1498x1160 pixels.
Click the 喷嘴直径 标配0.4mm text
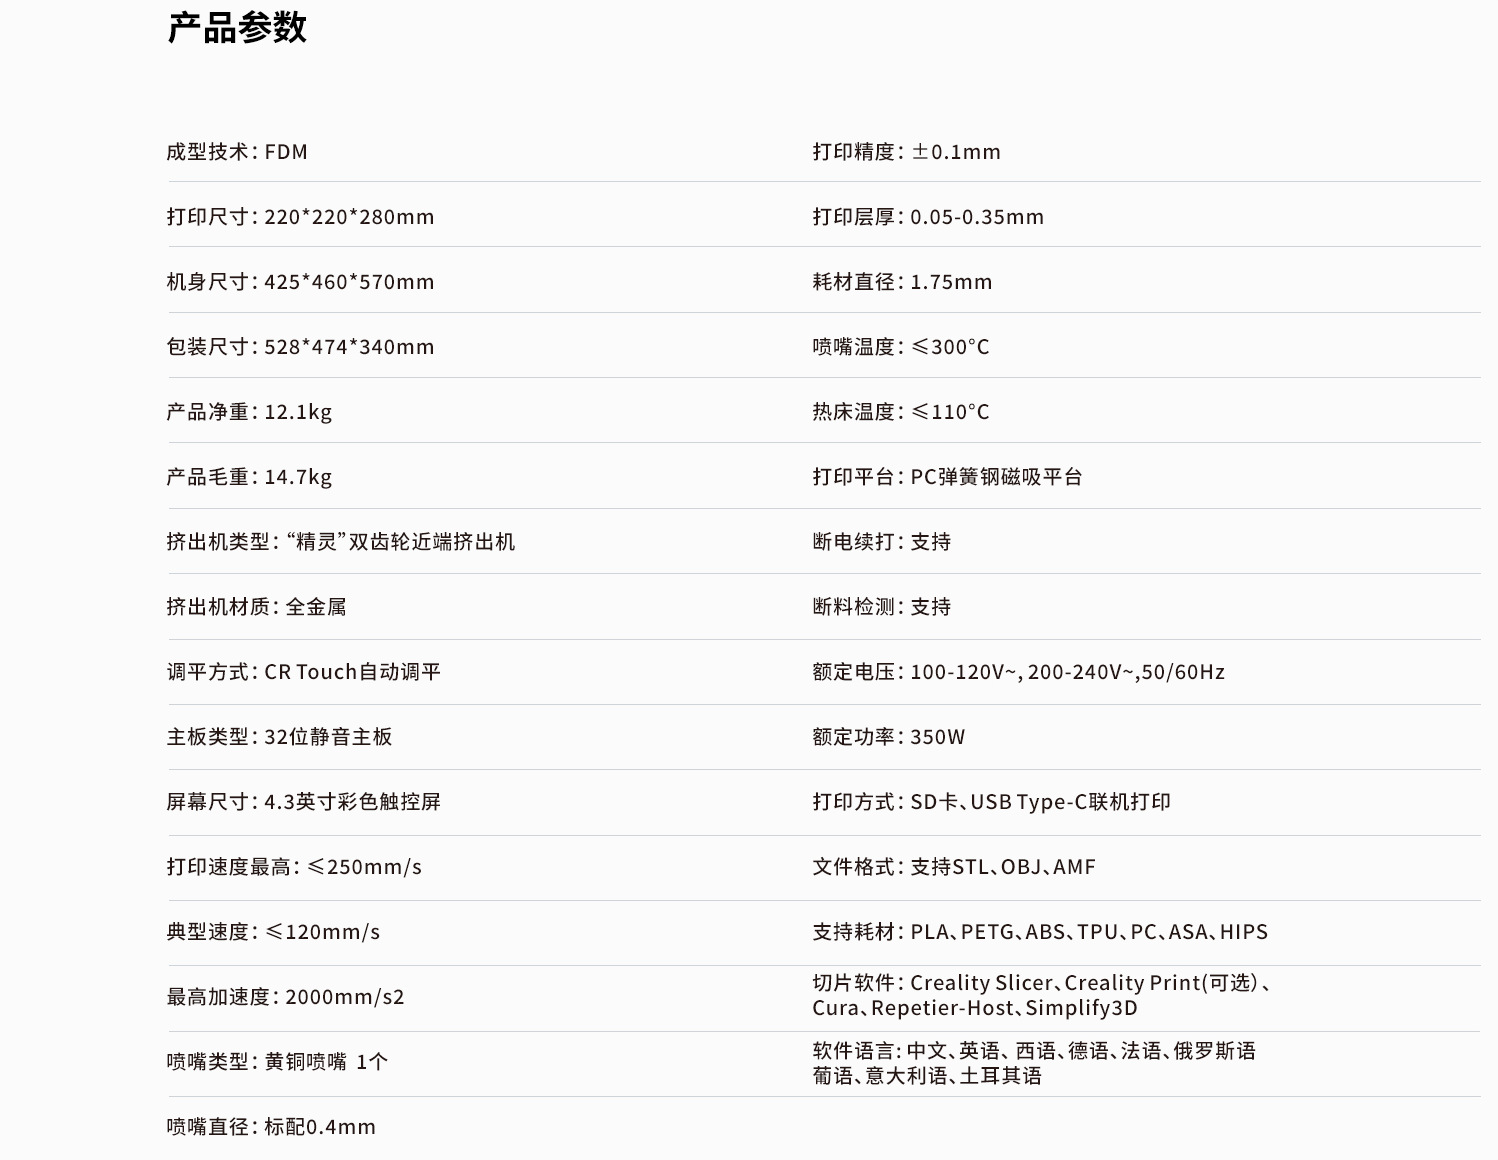coord(271,1127)
